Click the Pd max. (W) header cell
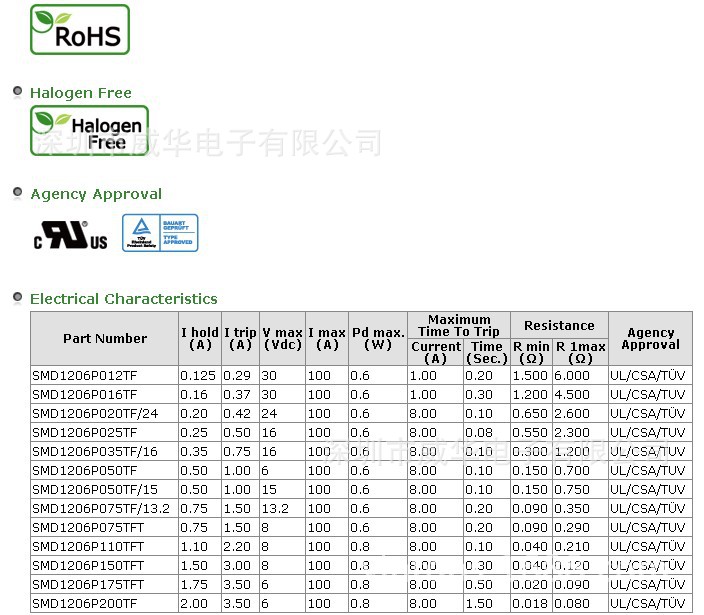704x615 pixels. [378, 339]
